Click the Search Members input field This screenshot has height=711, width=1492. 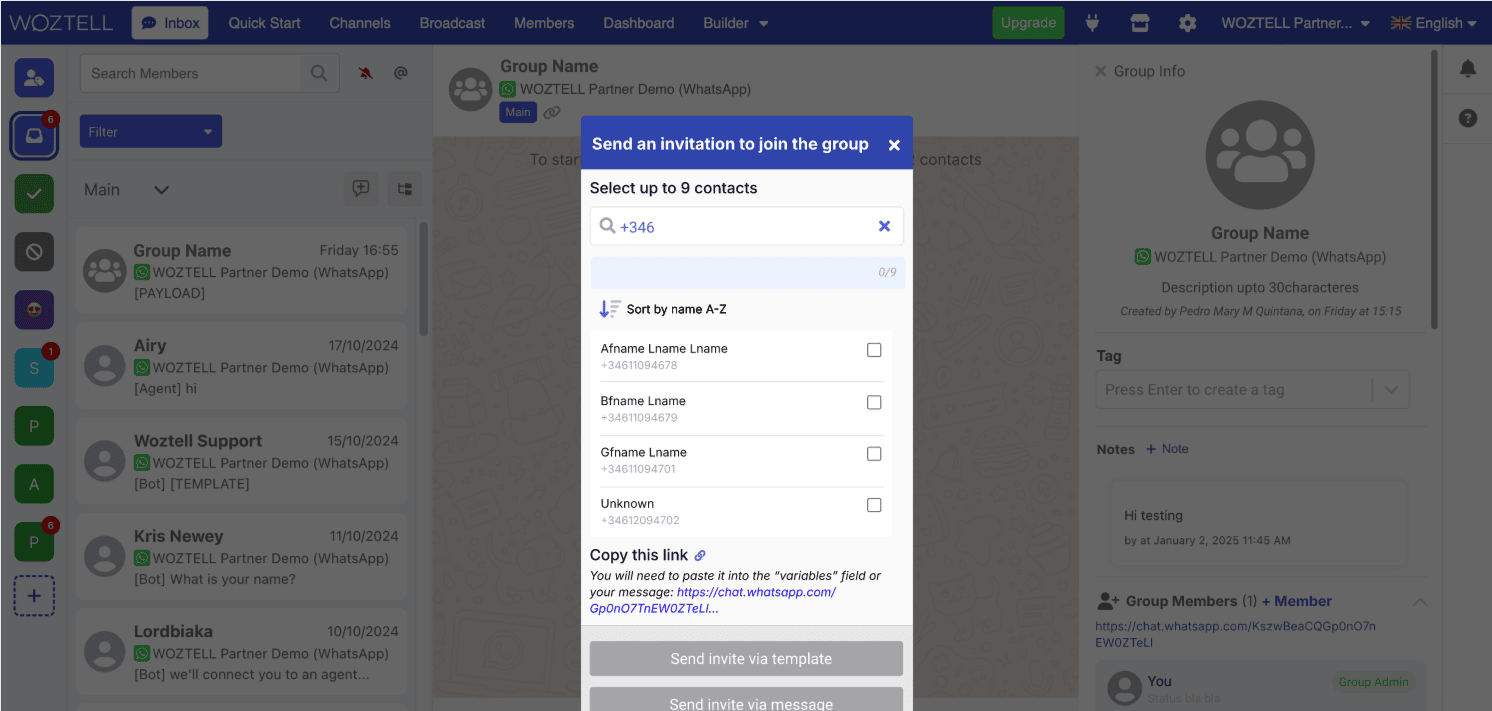[190, 73]
